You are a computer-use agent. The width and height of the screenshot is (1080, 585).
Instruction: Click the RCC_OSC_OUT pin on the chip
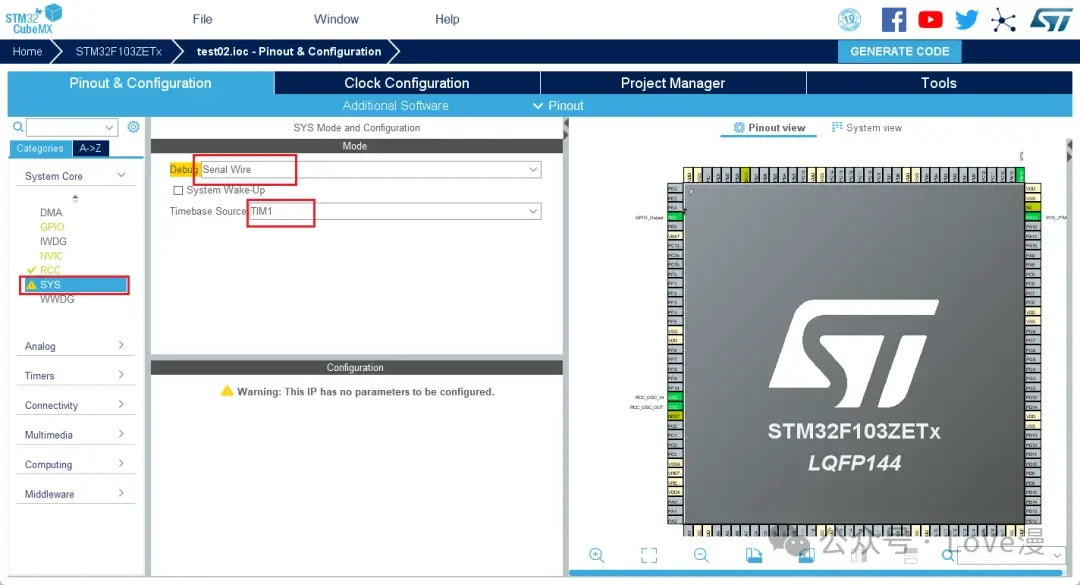point(674,407)
